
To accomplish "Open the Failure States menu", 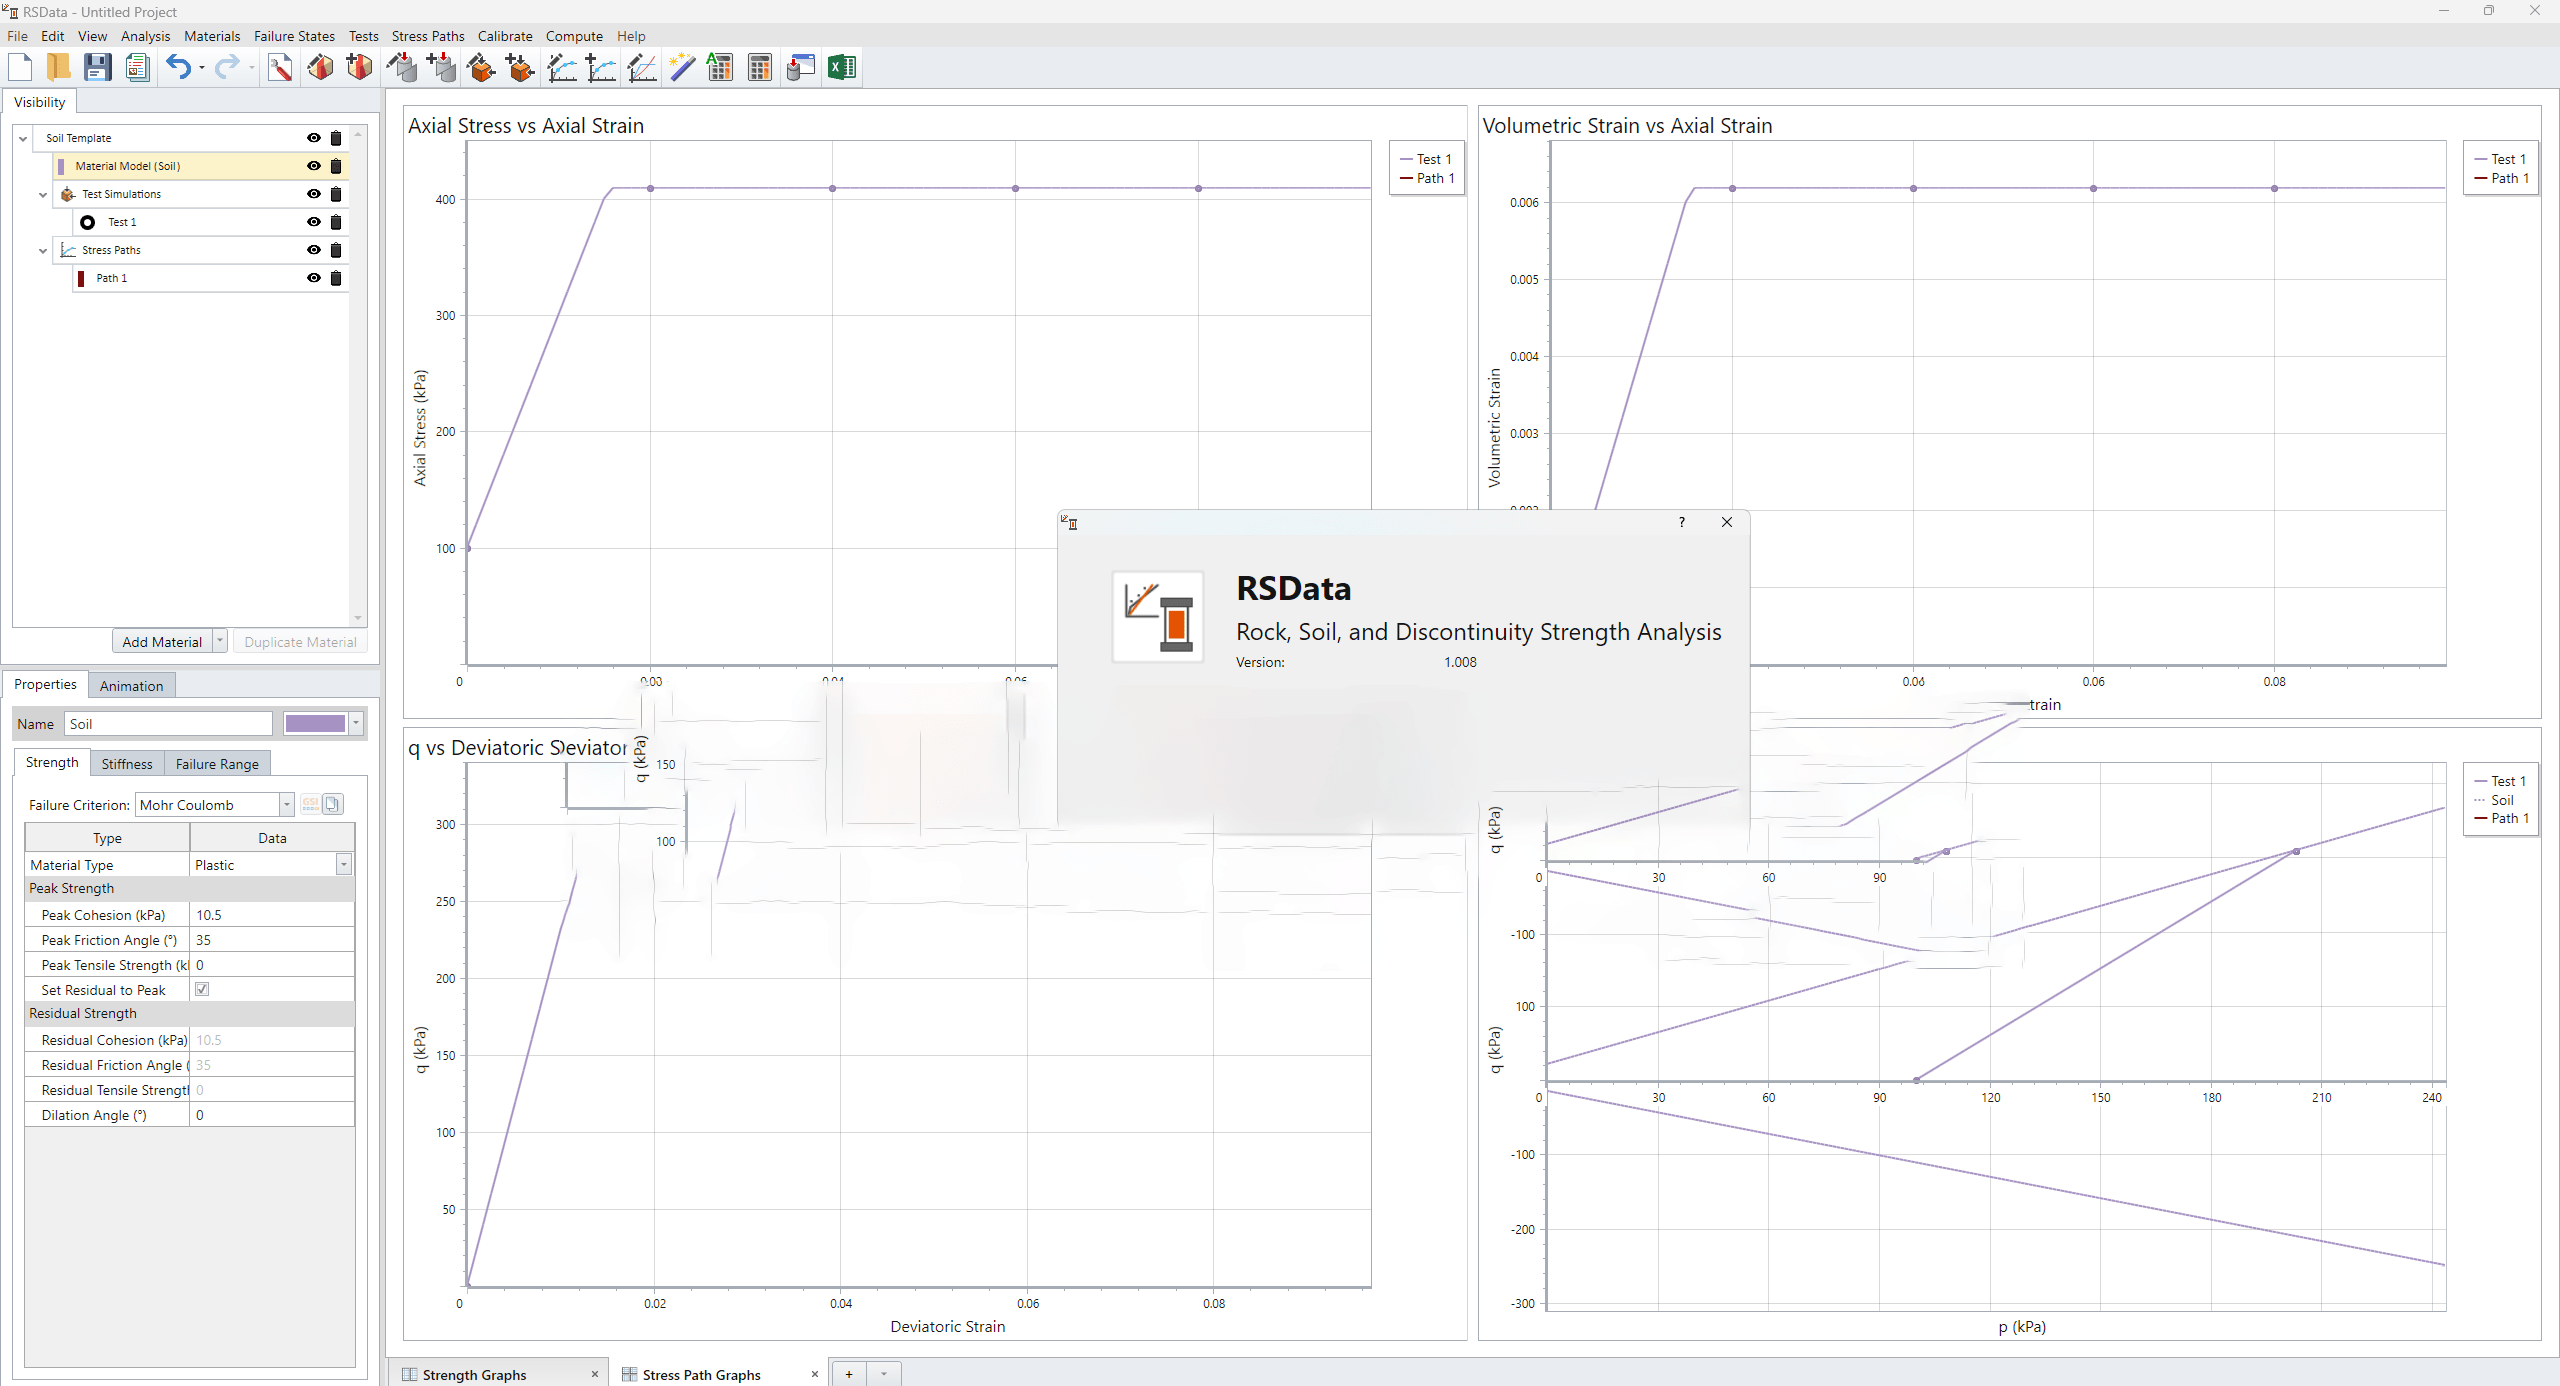I will pyautogui.click(x=294, y=36).
